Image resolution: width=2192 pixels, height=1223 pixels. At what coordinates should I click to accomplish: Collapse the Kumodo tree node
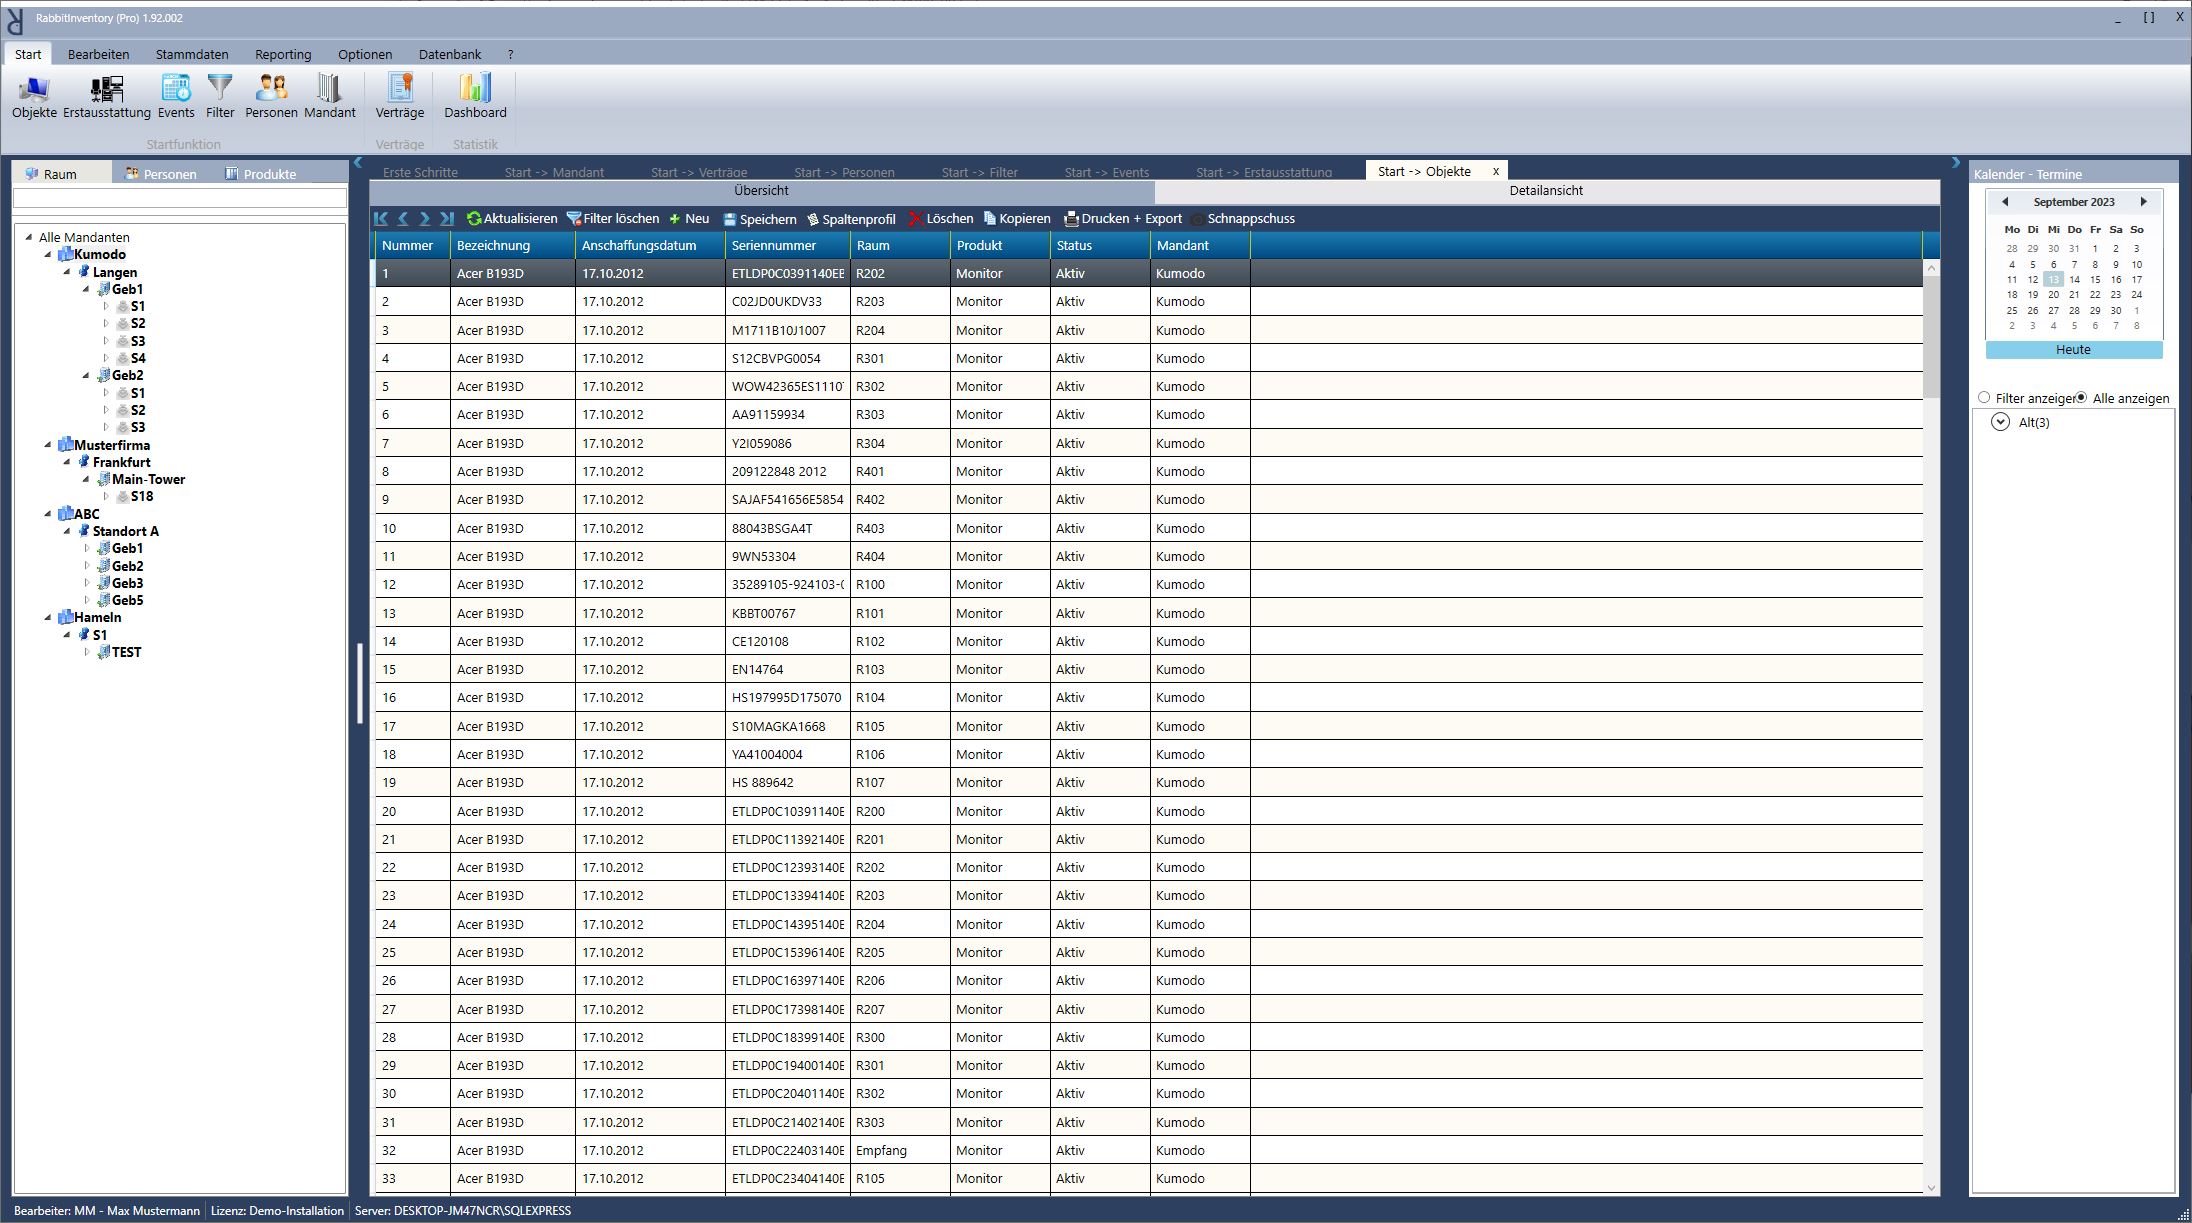(x=48, y=255)
